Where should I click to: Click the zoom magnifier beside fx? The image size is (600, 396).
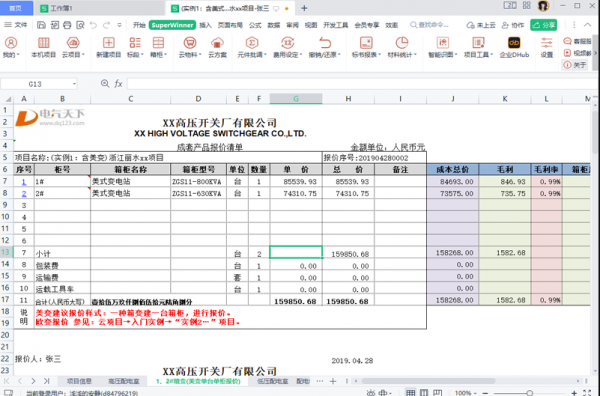coord(104,83)
